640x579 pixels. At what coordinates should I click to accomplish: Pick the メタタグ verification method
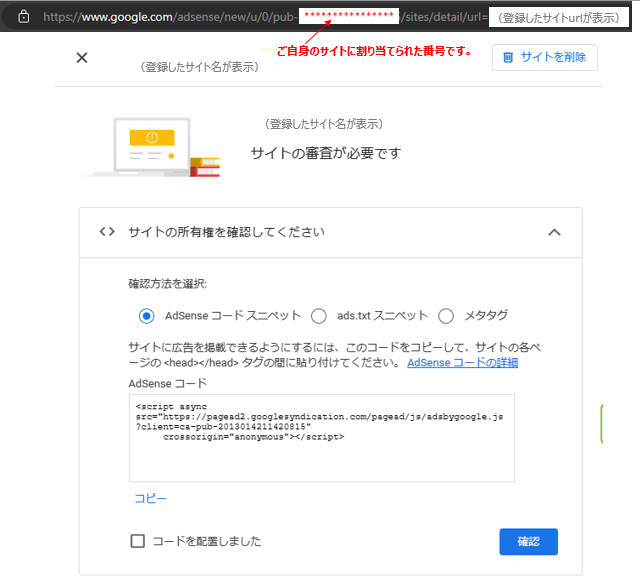(x=446, y=316)
